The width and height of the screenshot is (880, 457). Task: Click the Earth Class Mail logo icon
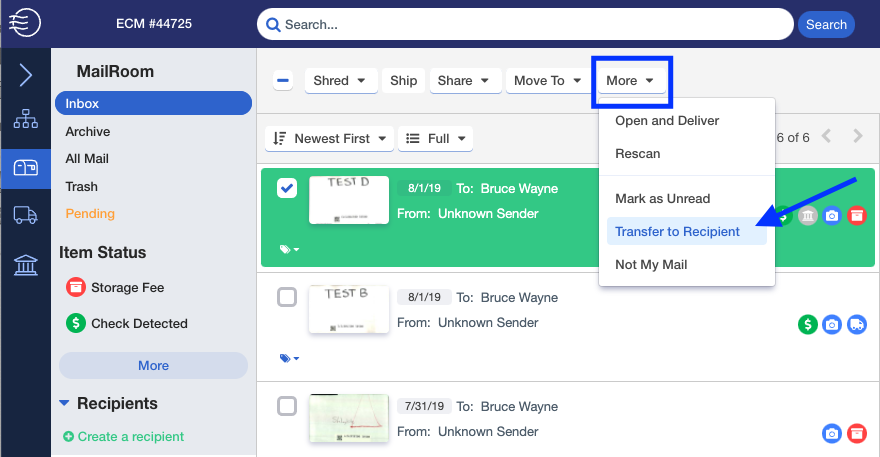[x=25, y=23]
